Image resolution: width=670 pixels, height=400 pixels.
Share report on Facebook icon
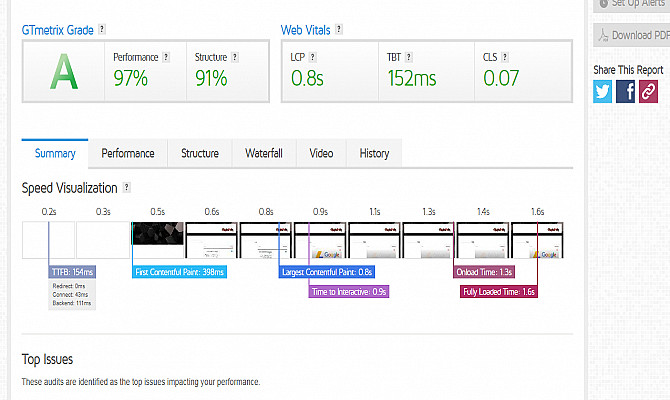(626, 91)
